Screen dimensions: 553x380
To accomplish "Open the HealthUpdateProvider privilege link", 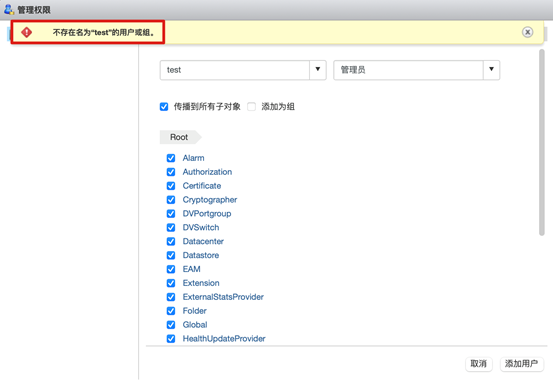I will click(x=224, y=339).
